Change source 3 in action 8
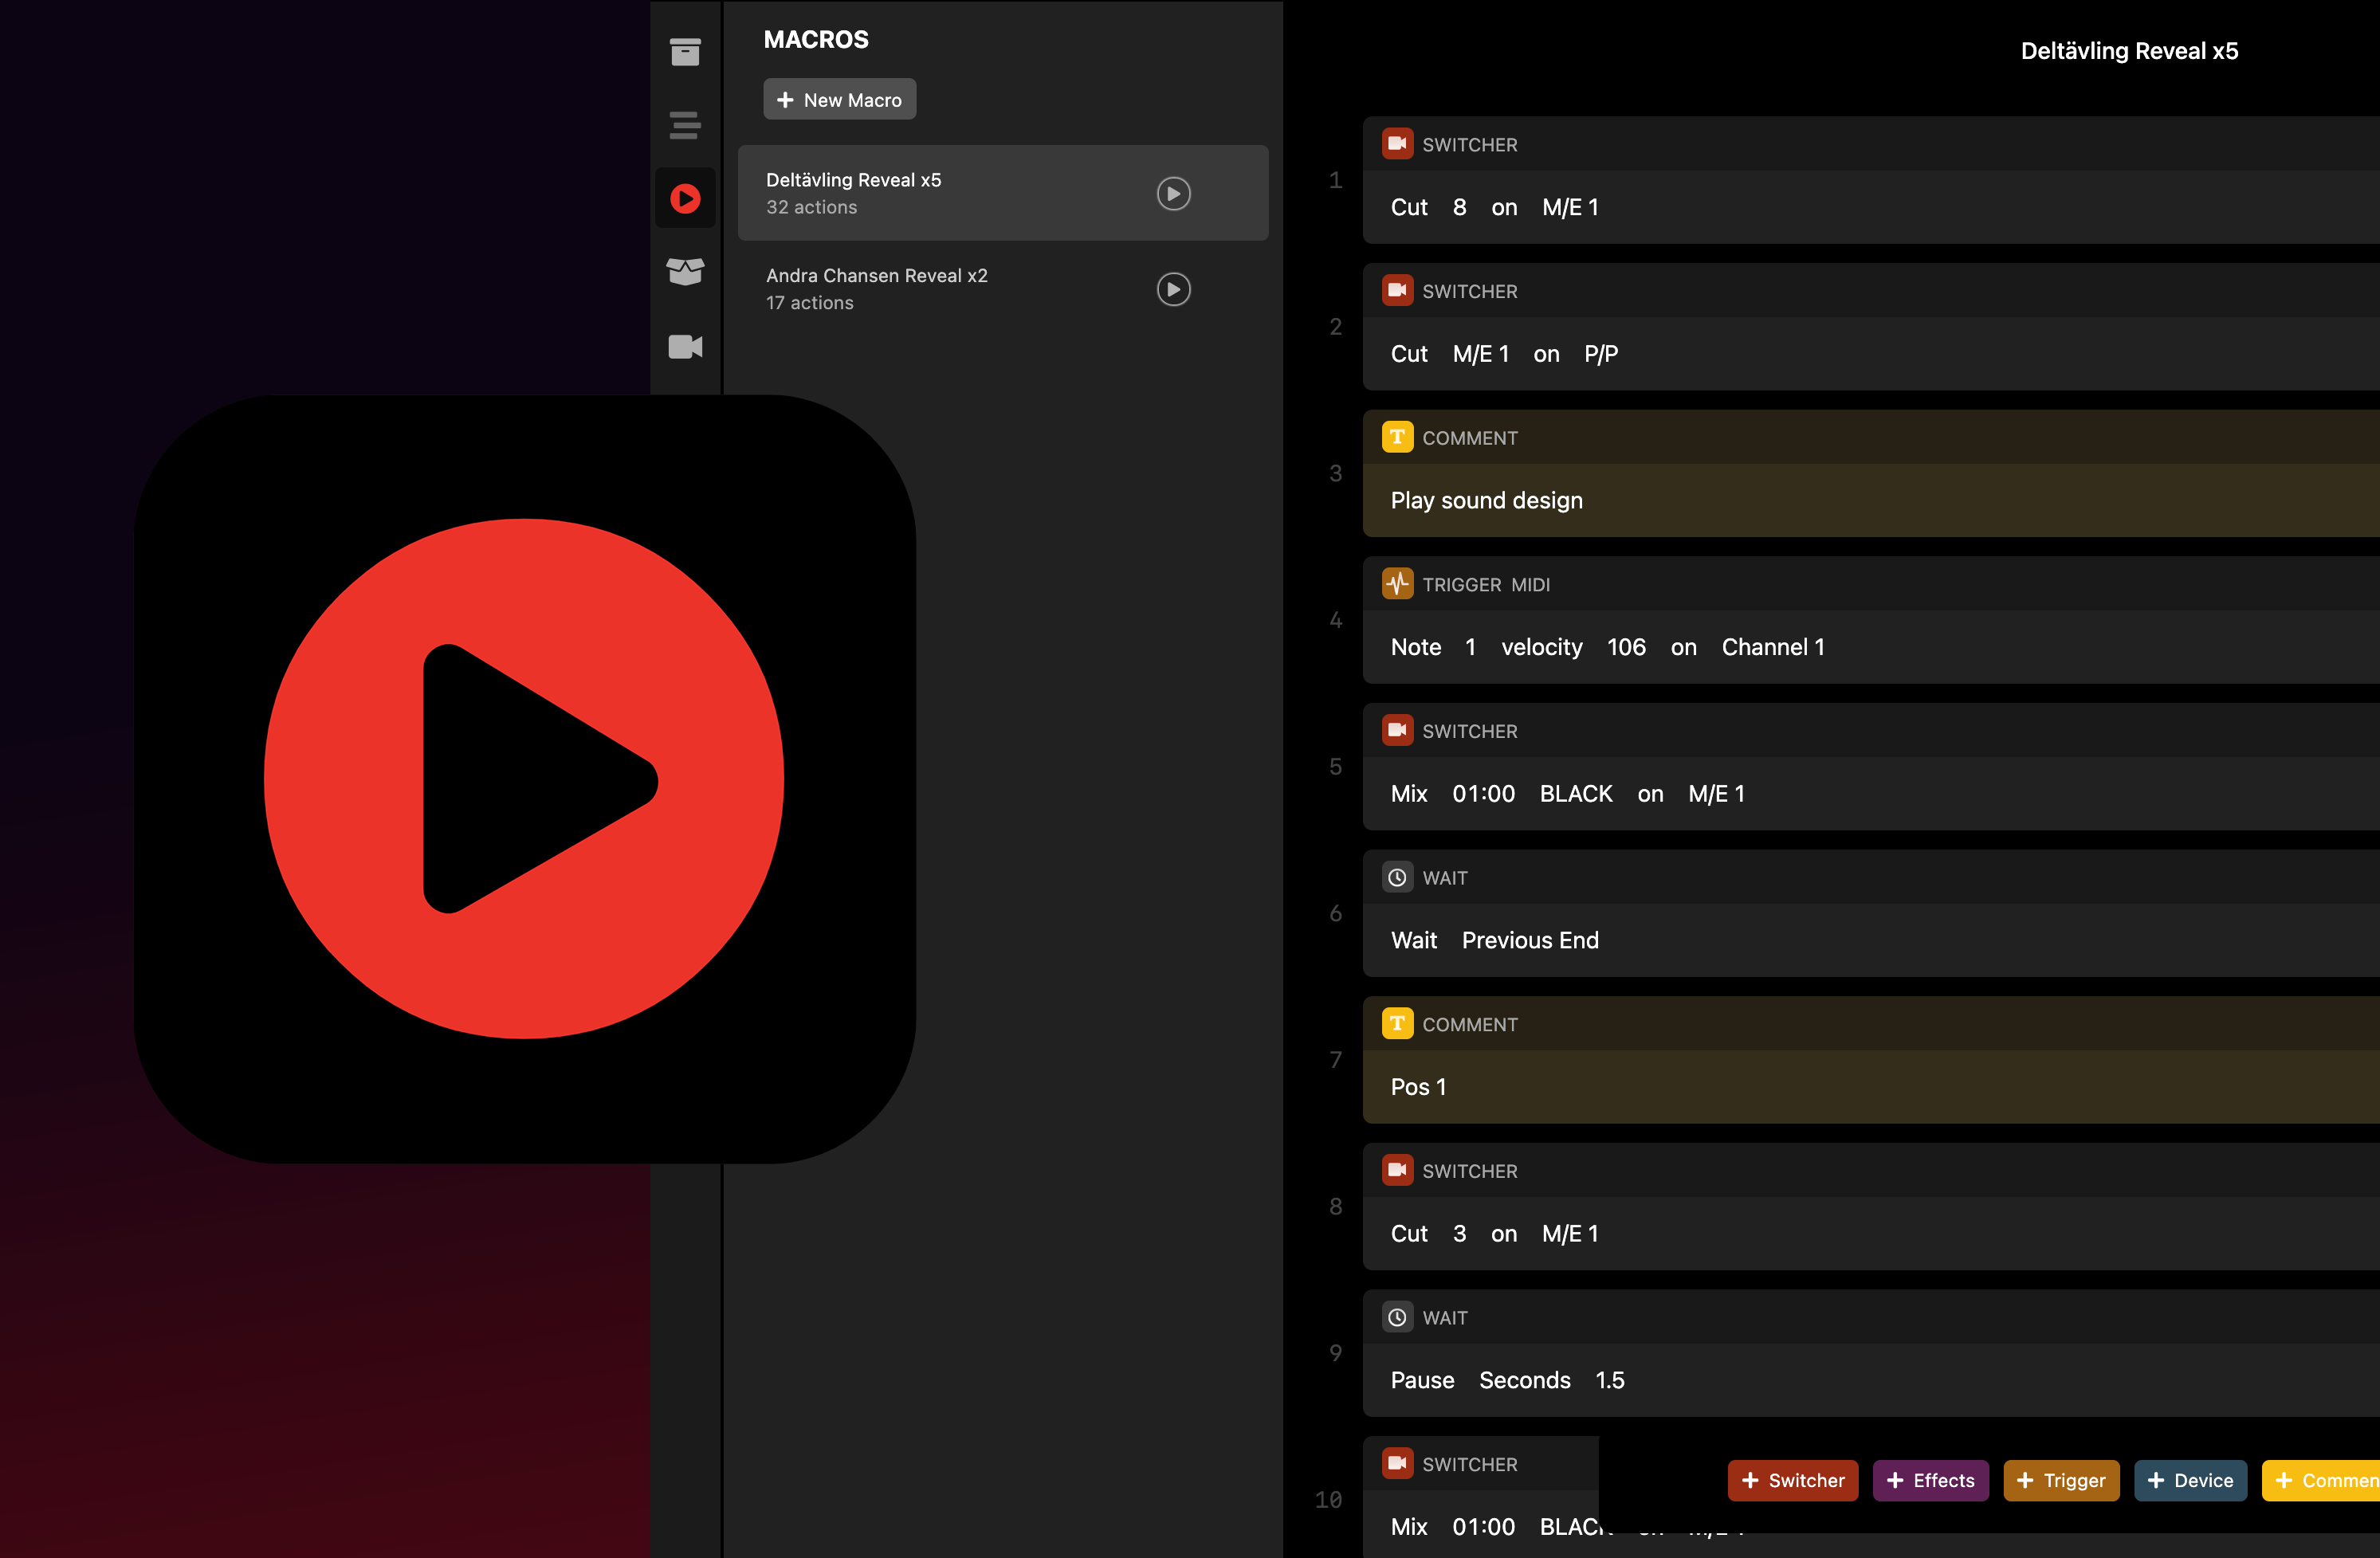This screenshot has width=2380, height=1558. 1459,1233
